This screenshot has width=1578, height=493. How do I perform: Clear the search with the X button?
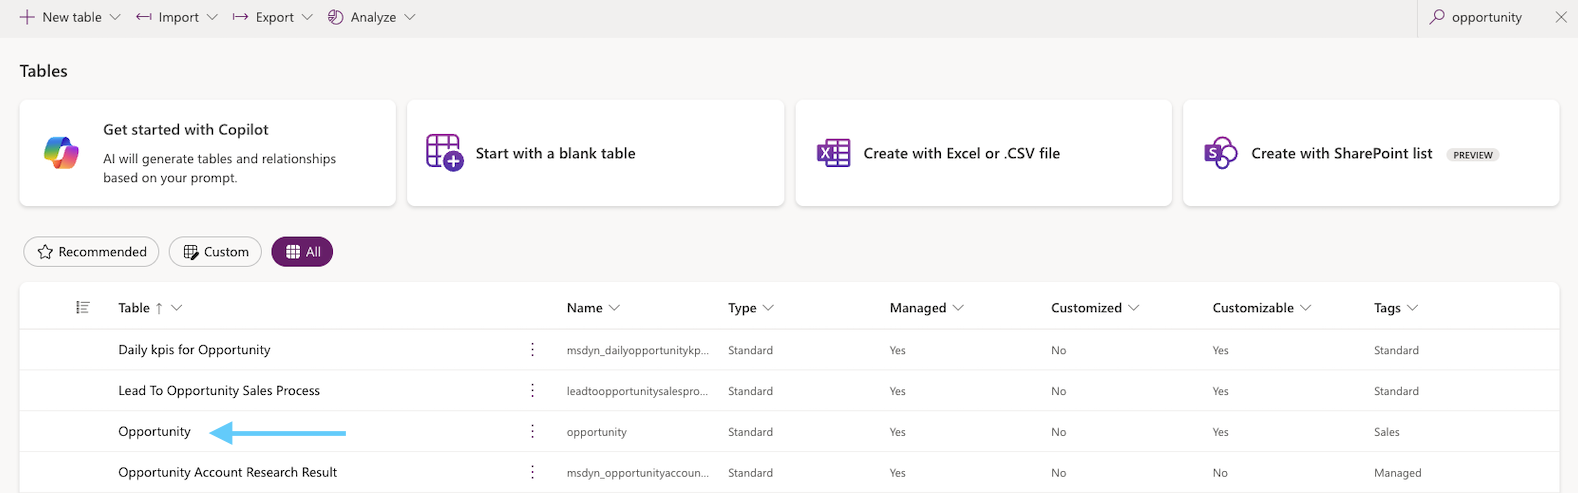pos(1561,17)
